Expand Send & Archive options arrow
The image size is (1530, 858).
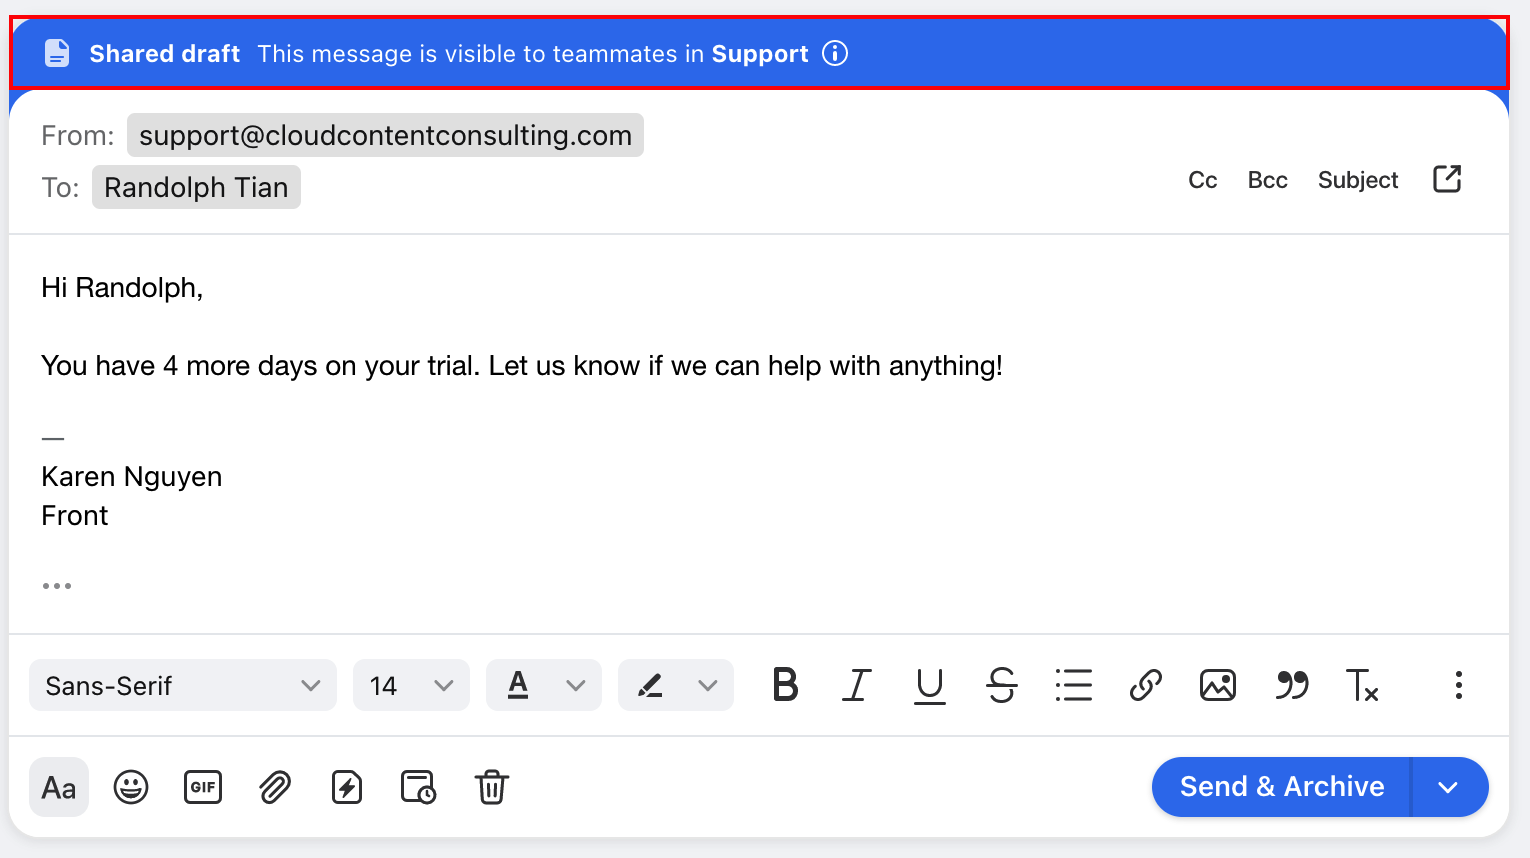click(1449, 787)
